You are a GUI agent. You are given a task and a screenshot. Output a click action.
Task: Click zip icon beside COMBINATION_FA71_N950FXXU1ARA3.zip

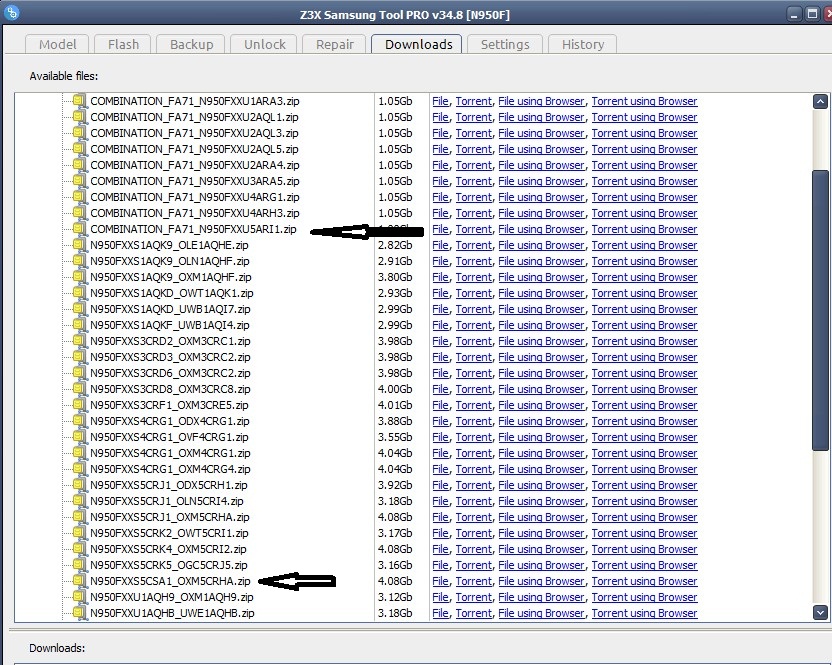[79, 100]
